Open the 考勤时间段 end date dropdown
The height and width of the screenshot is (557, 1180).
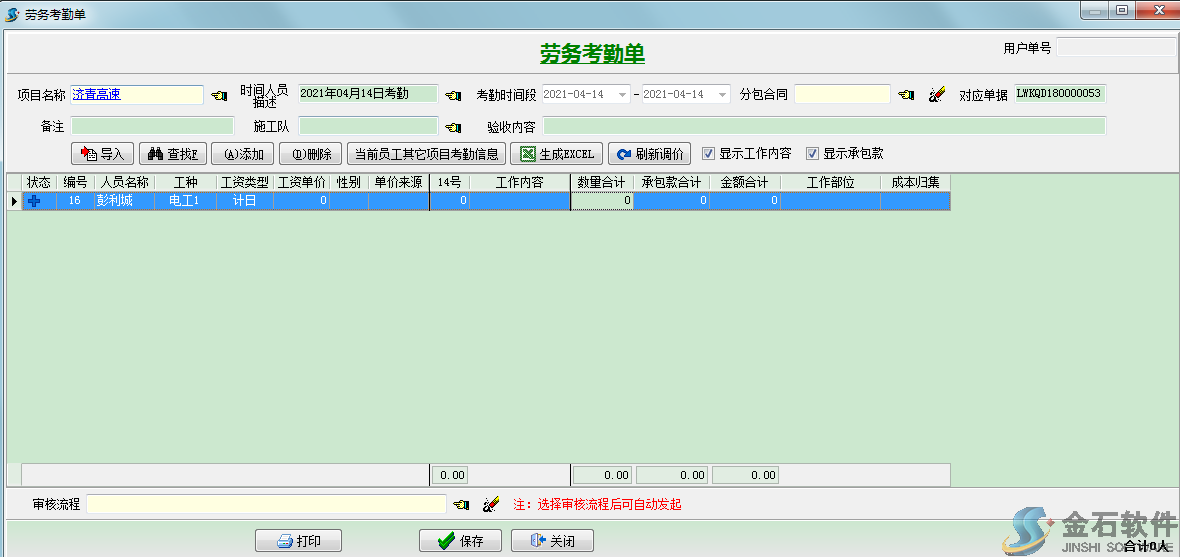(722, 95)
